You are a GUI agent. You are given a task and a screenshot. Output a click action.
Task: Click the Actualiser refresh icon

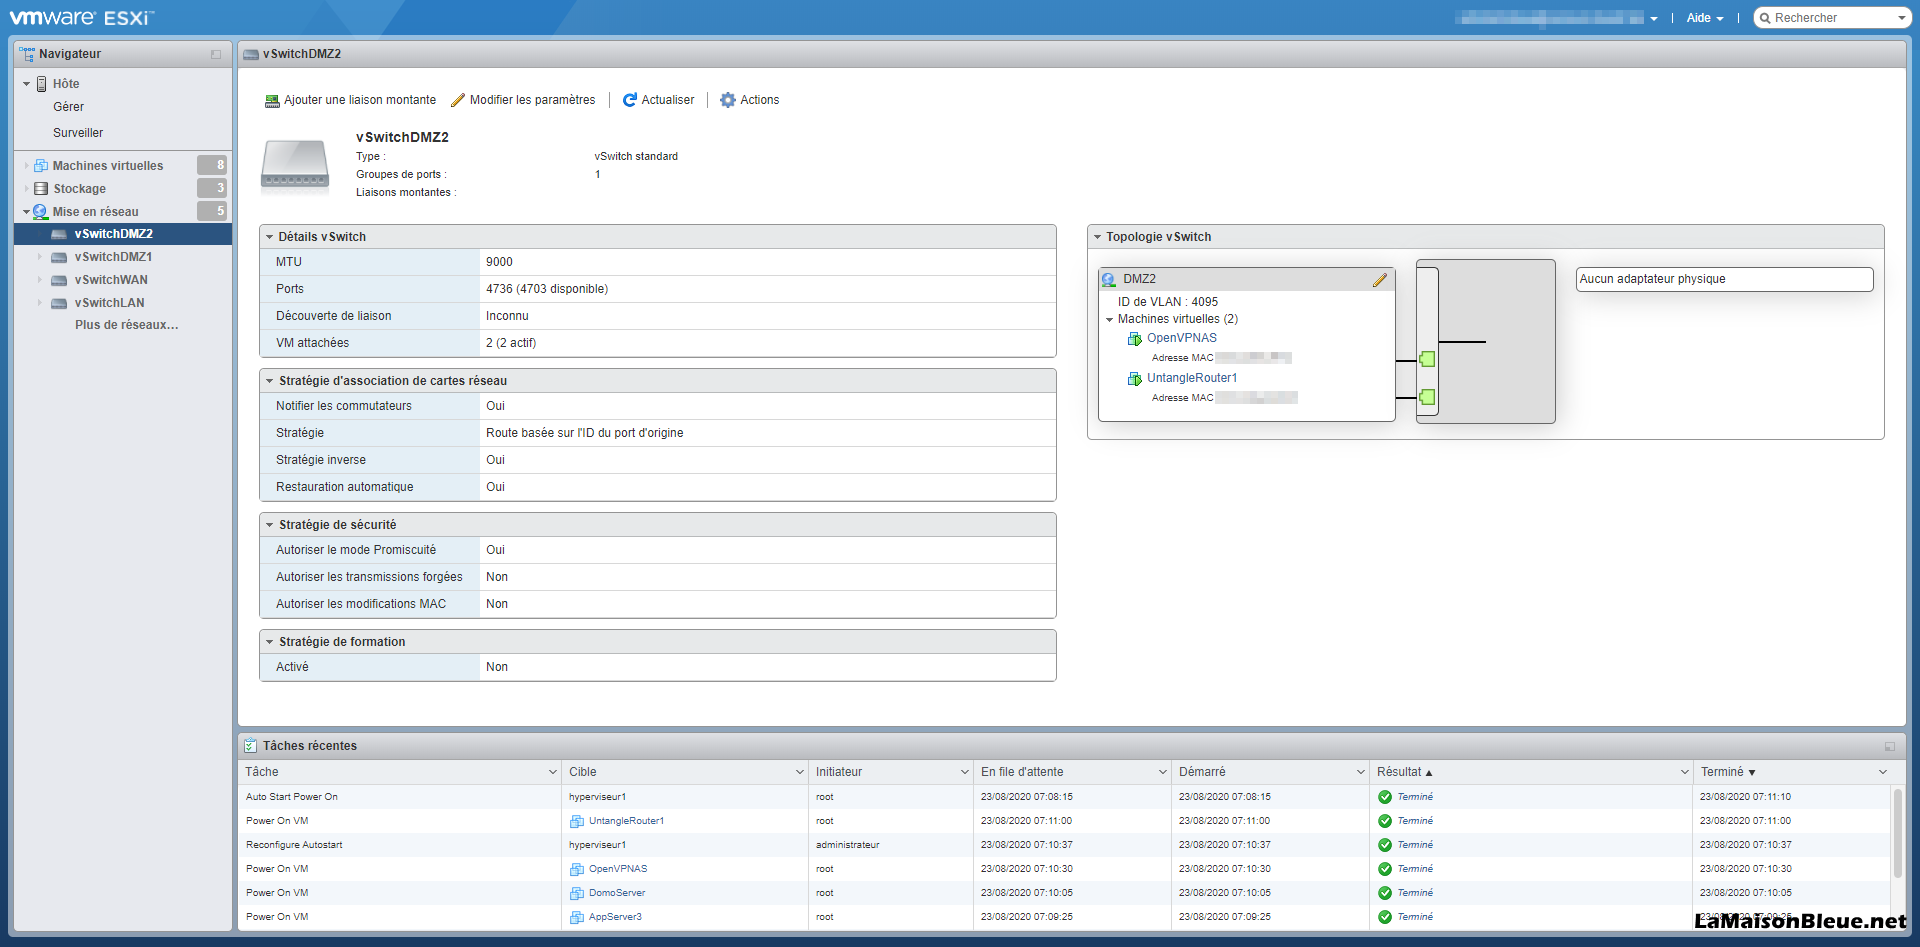[x=630, y=100]
